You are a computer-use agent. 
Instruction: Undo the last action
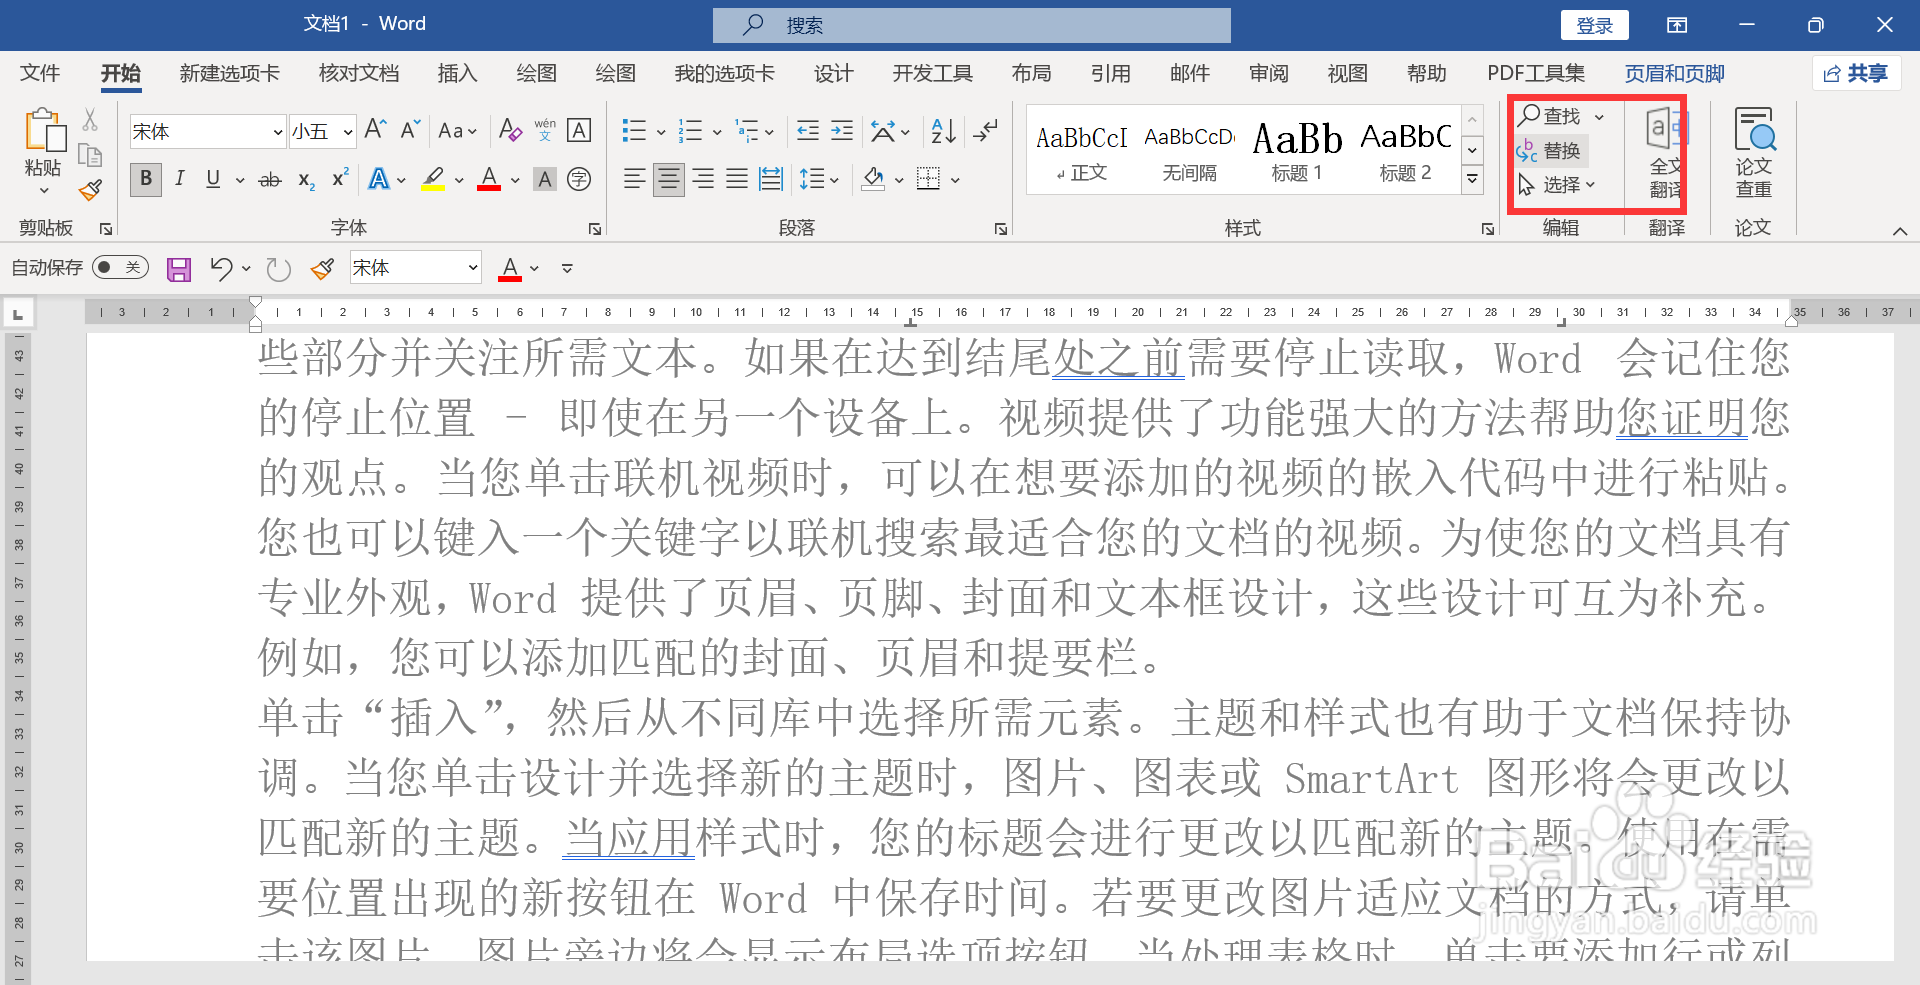tap(221, 268)
